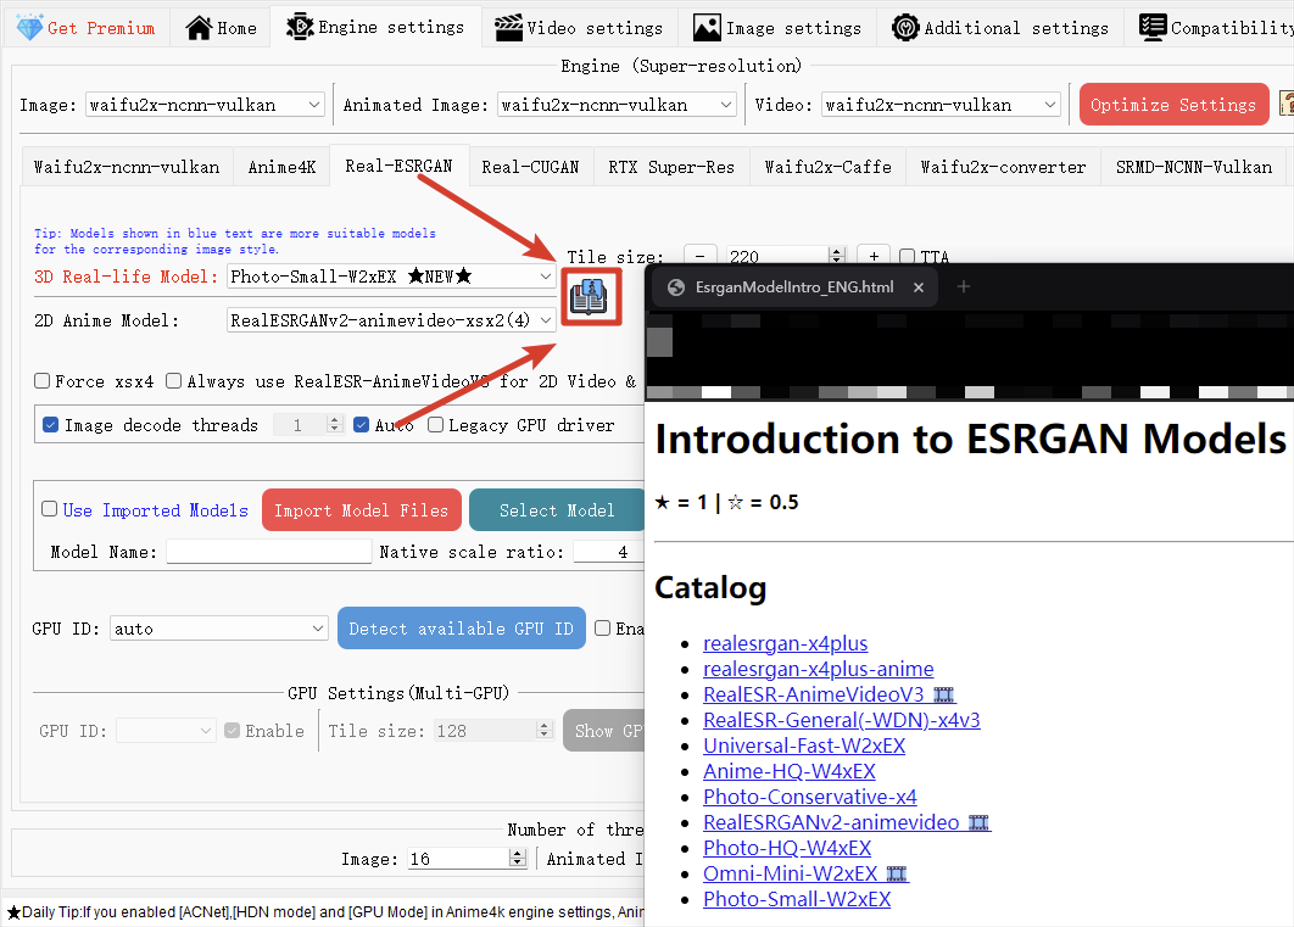Expand the Image engine dropdown

coord(205,105)
